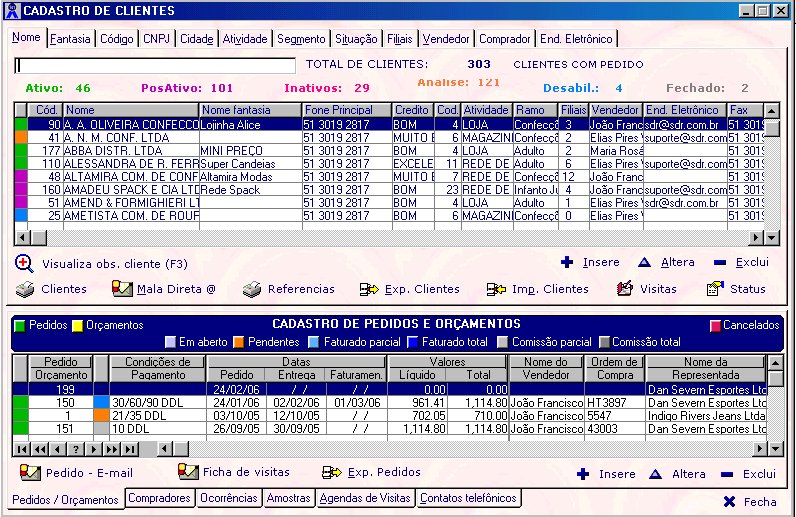The height and width of the screenshot is (517, 796).
Task: Click the Status icon
Action: [715, 288]
